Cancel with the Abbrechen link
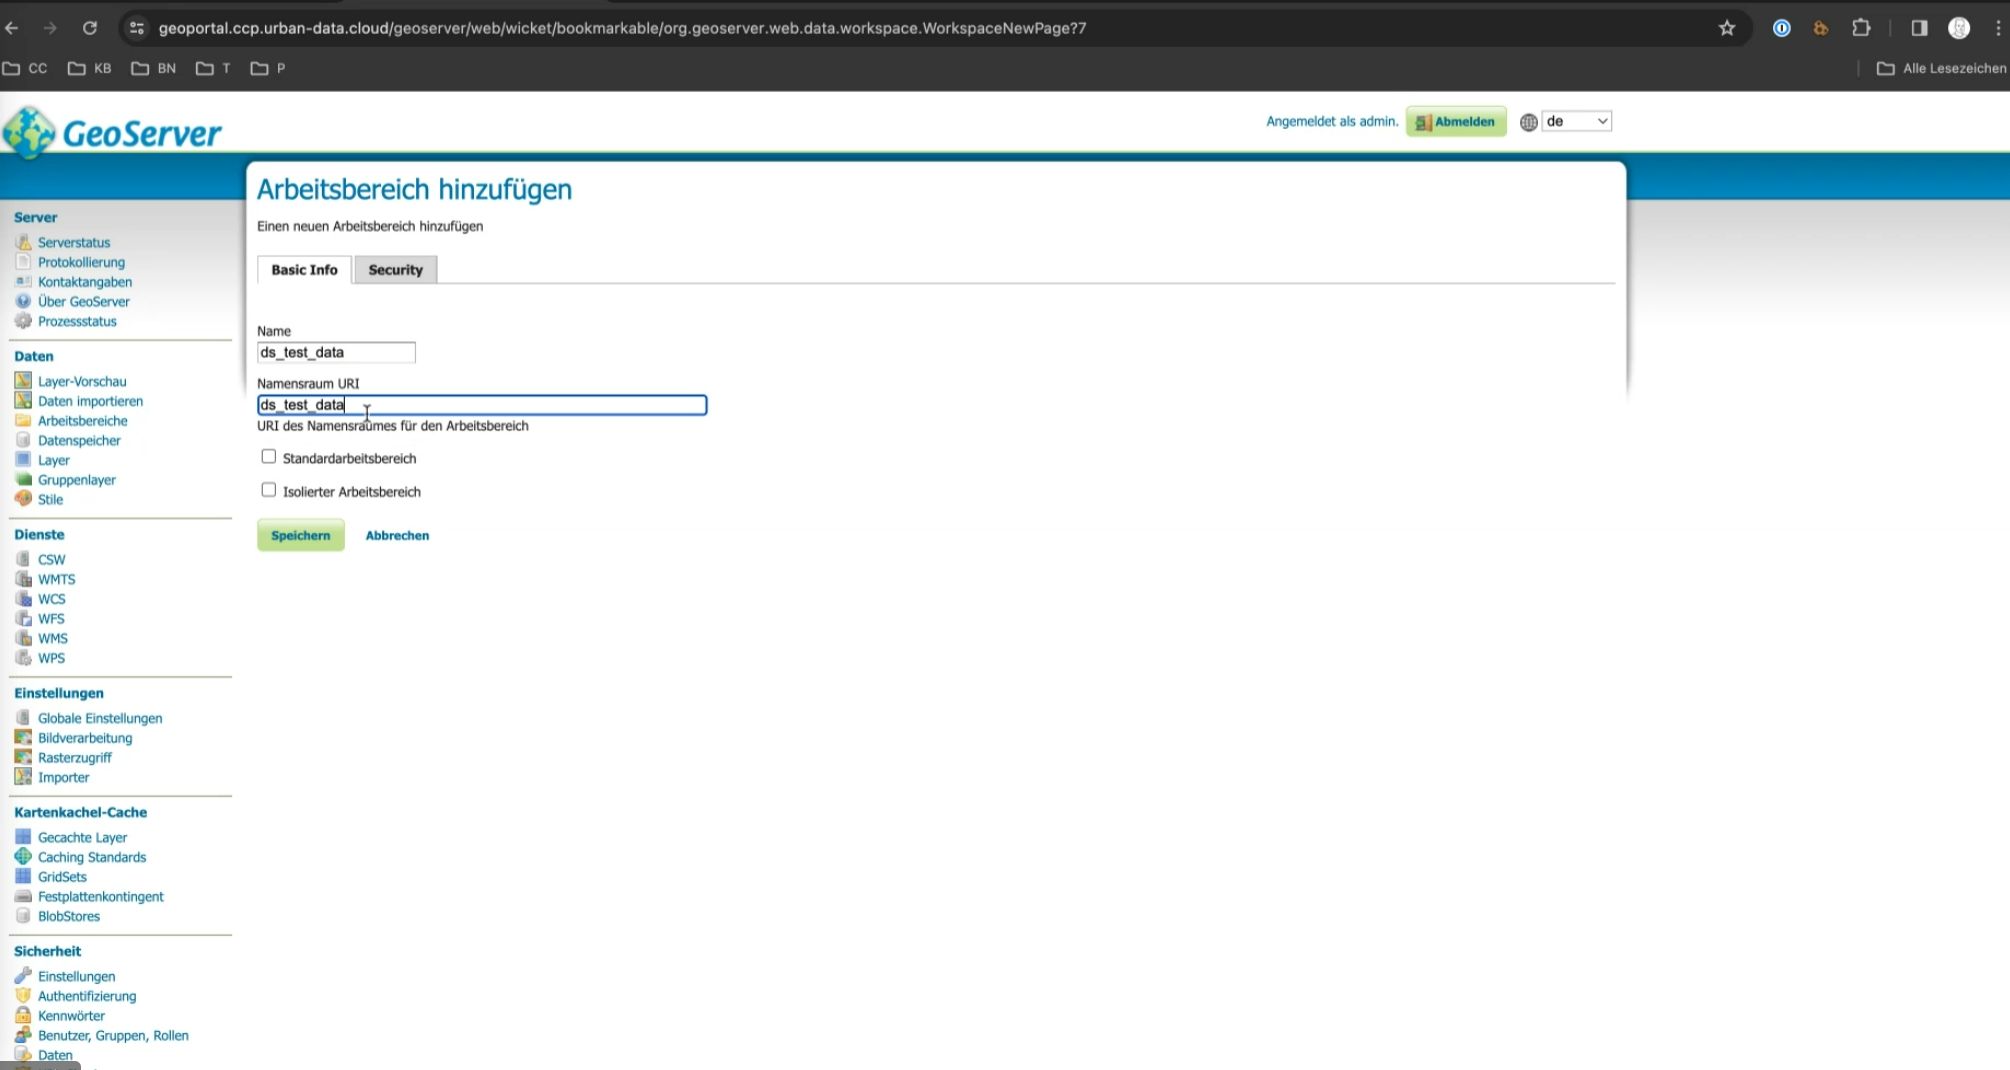 pyautogui.click(x=397, y=535)
